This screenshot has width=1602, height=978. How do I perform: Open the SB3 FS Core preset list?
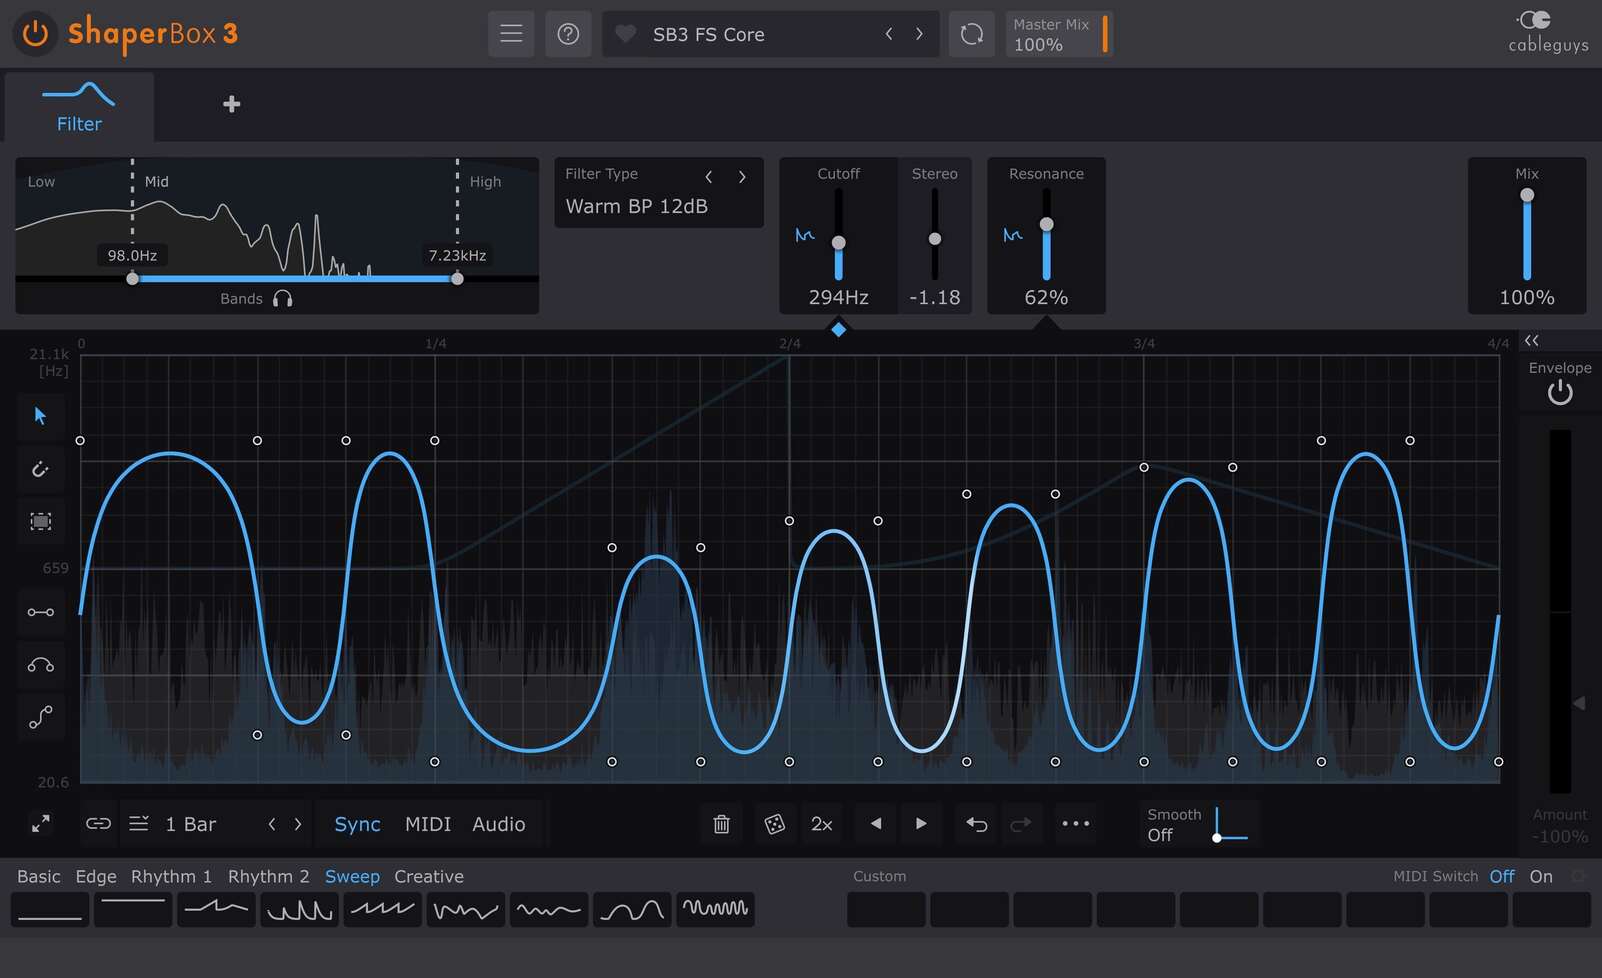pos(708,34)
